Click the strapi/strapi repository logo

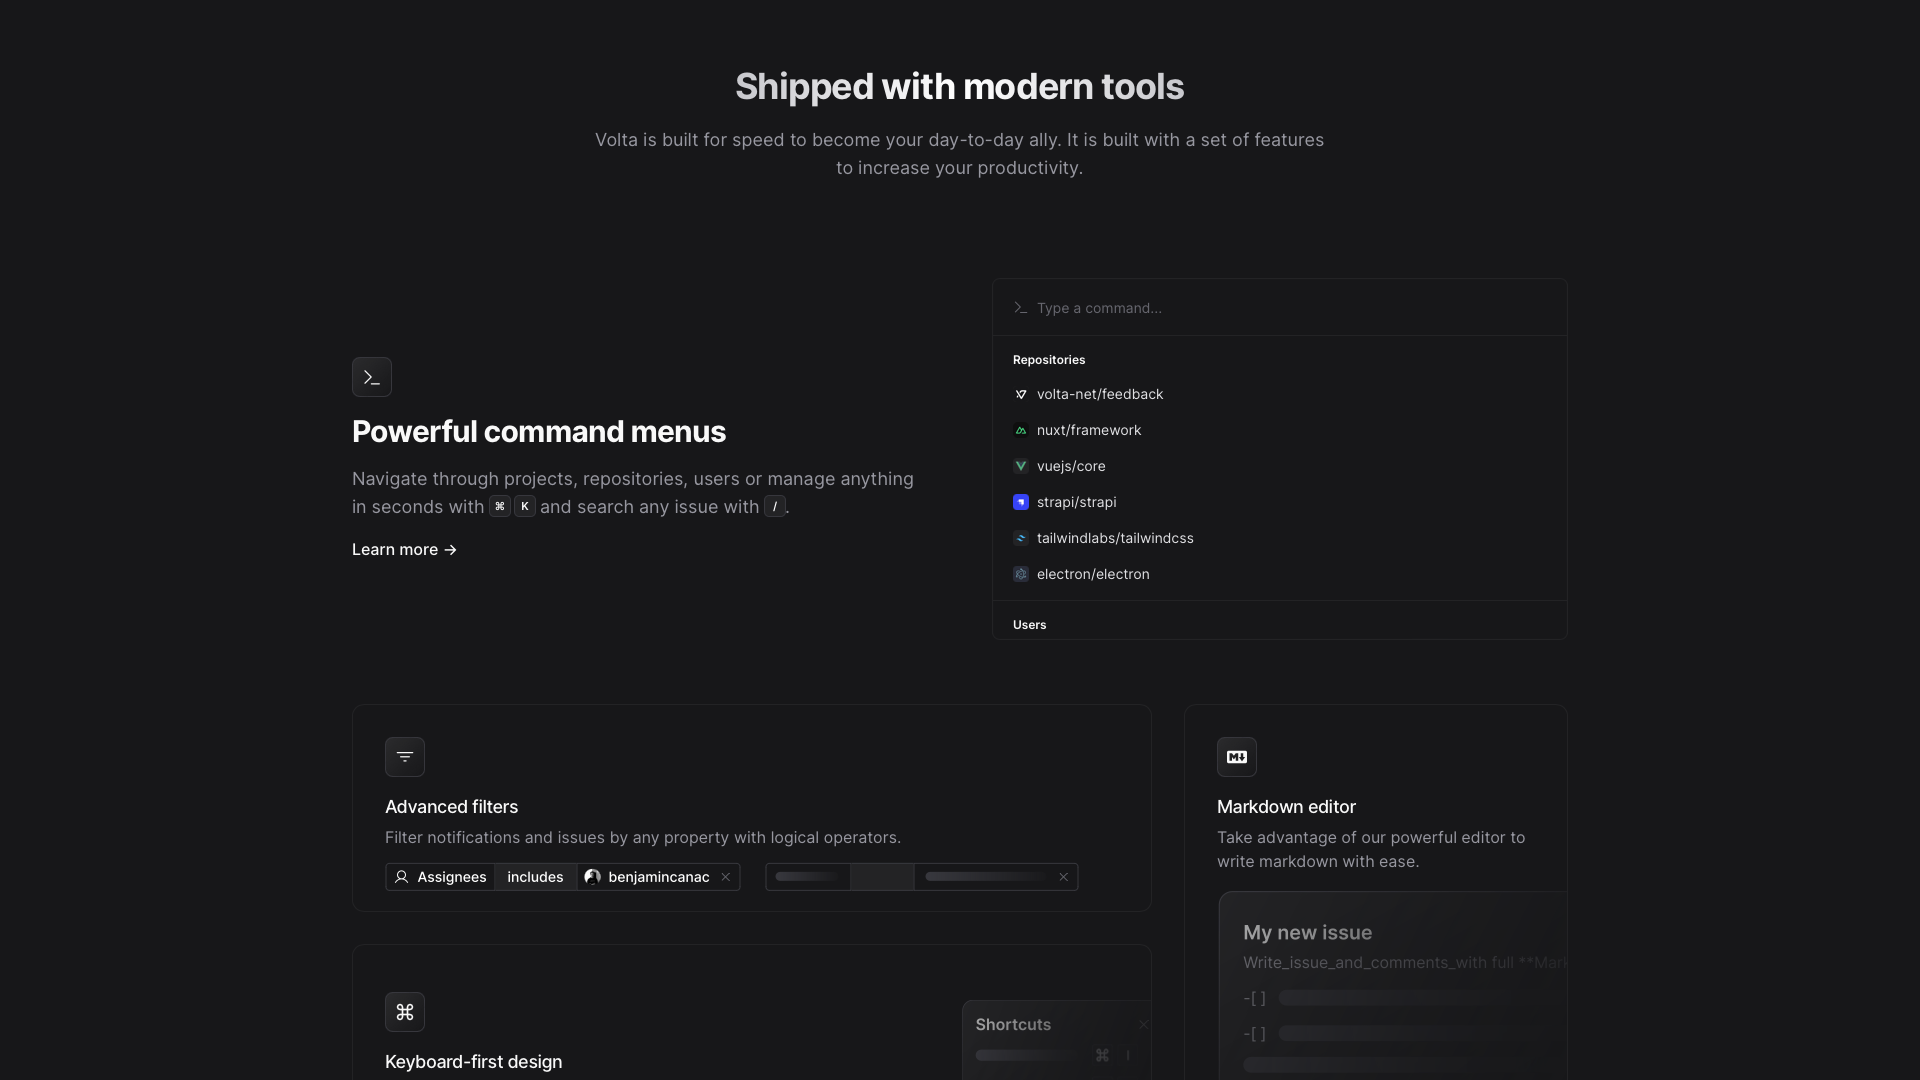click(1021, 502)
